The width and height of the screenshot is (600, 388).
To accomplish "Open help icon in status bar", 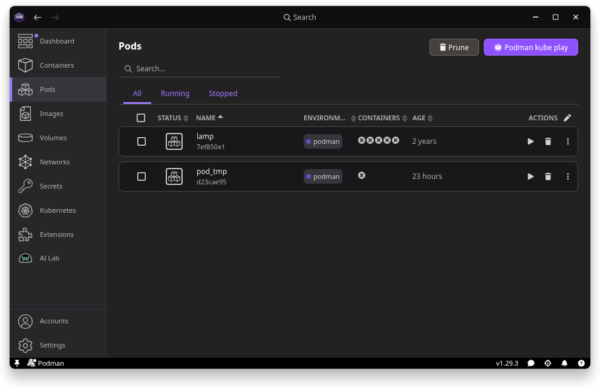I will pyautogui.click(x=581, y=363).
